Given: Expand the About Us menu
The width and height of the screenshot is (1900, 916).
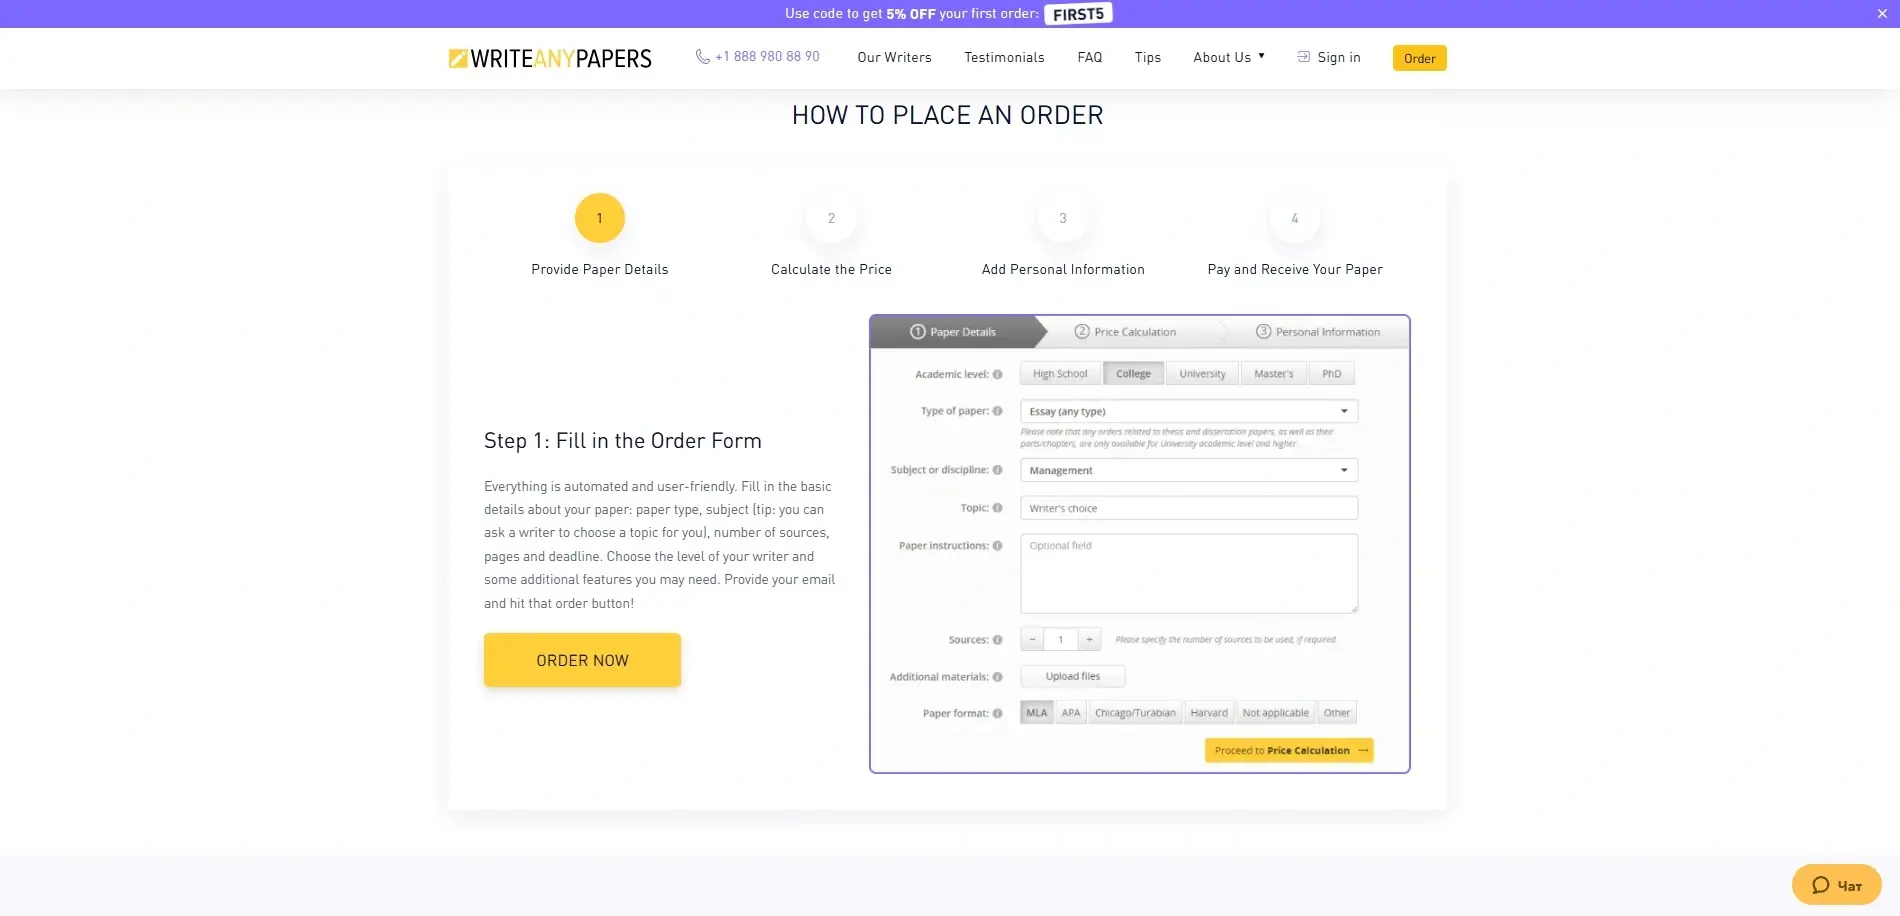Looking at the screenshot, I should click(x=1227, y=57).
